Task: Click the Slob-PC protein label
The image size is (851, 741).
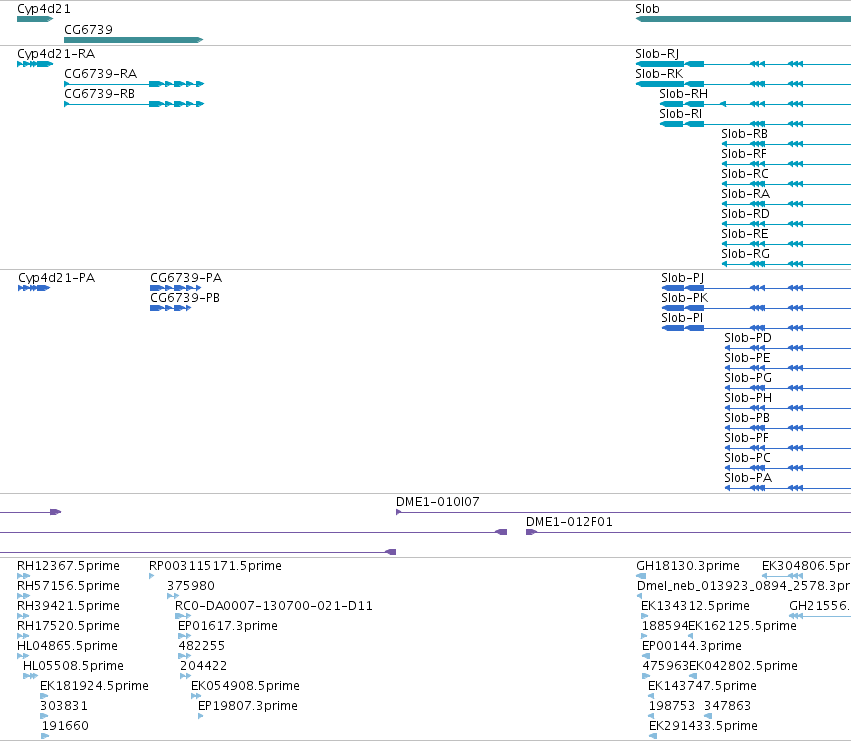Action: click(747, 459)
